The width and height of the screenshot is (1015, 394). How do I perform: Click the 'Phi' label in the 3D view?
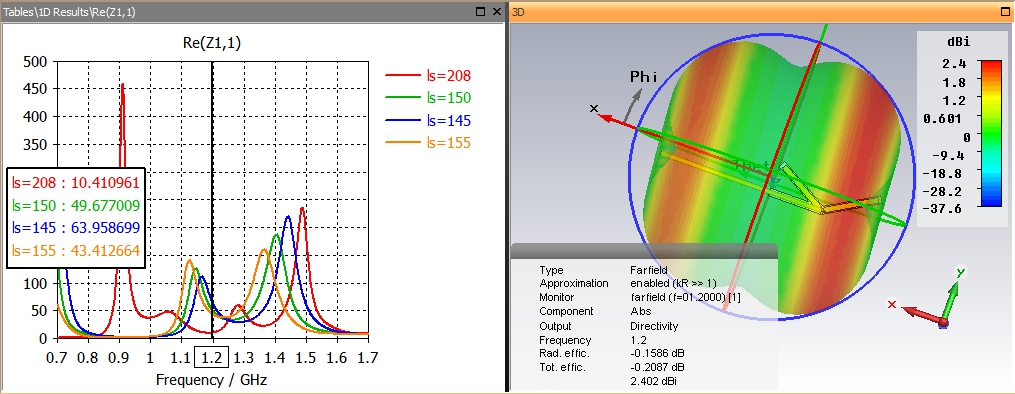pos(643,78)
